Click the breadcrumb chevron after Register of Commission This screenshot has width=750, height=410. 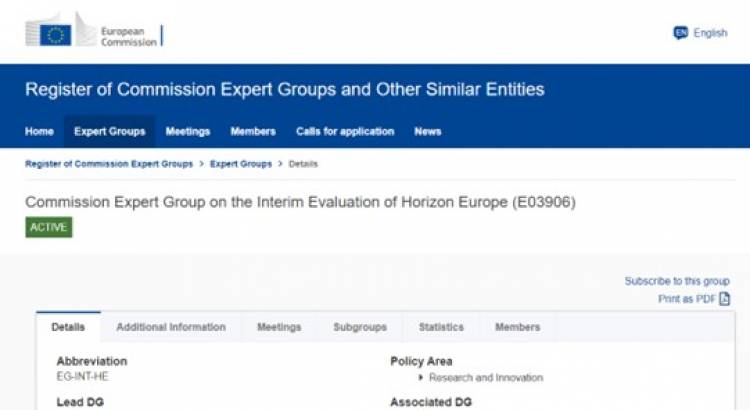coord(201,164)
